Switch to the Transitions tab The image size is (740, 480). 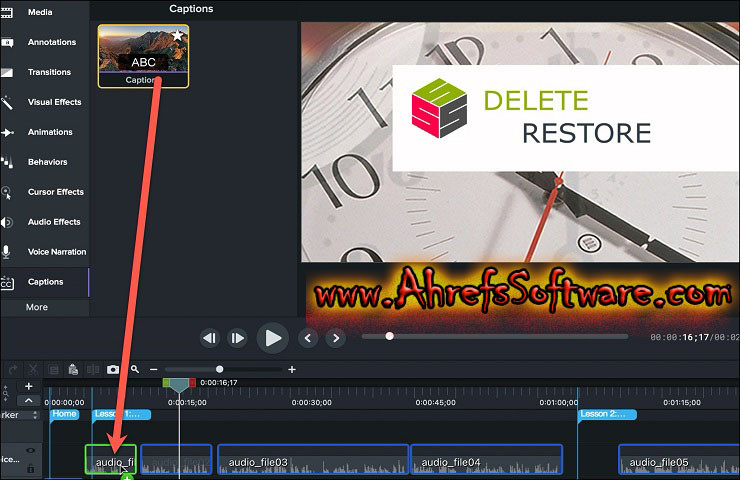(49, 72)
